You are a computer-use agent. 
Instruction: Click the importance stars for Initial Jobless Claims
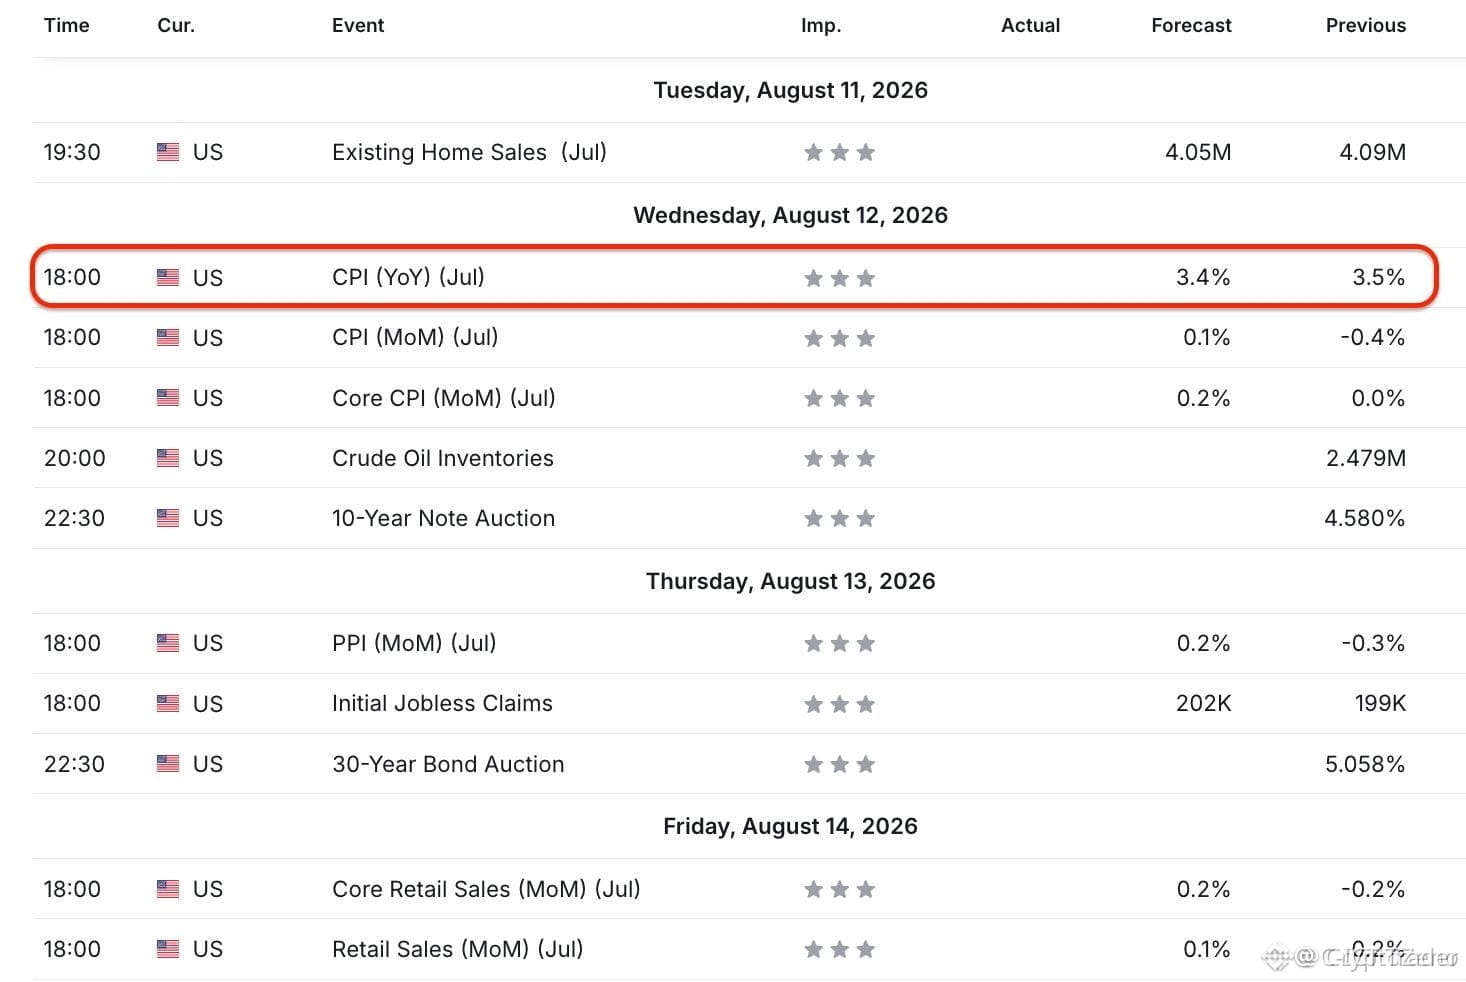(840, 704)
